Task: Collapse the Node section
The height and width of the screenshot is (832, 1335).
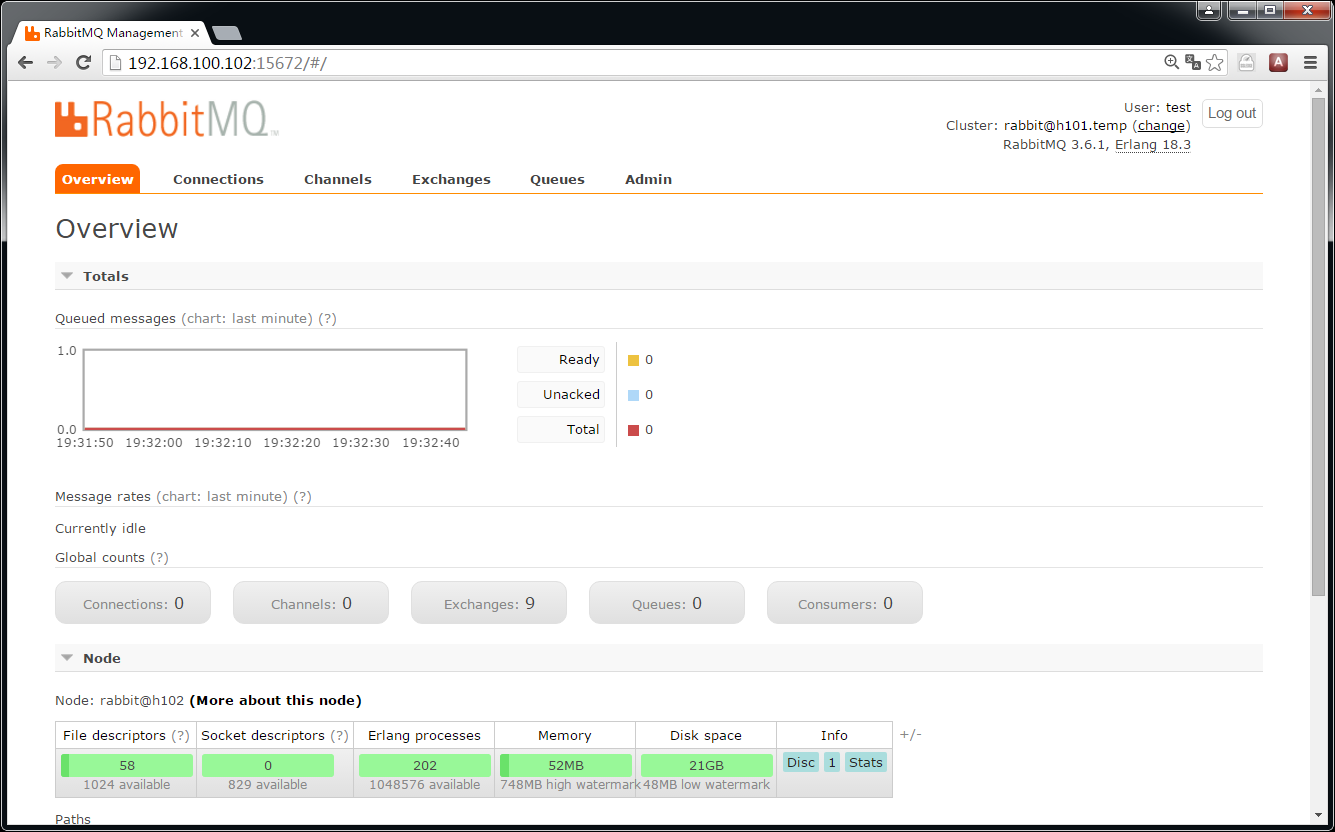Action: [67, 658]
